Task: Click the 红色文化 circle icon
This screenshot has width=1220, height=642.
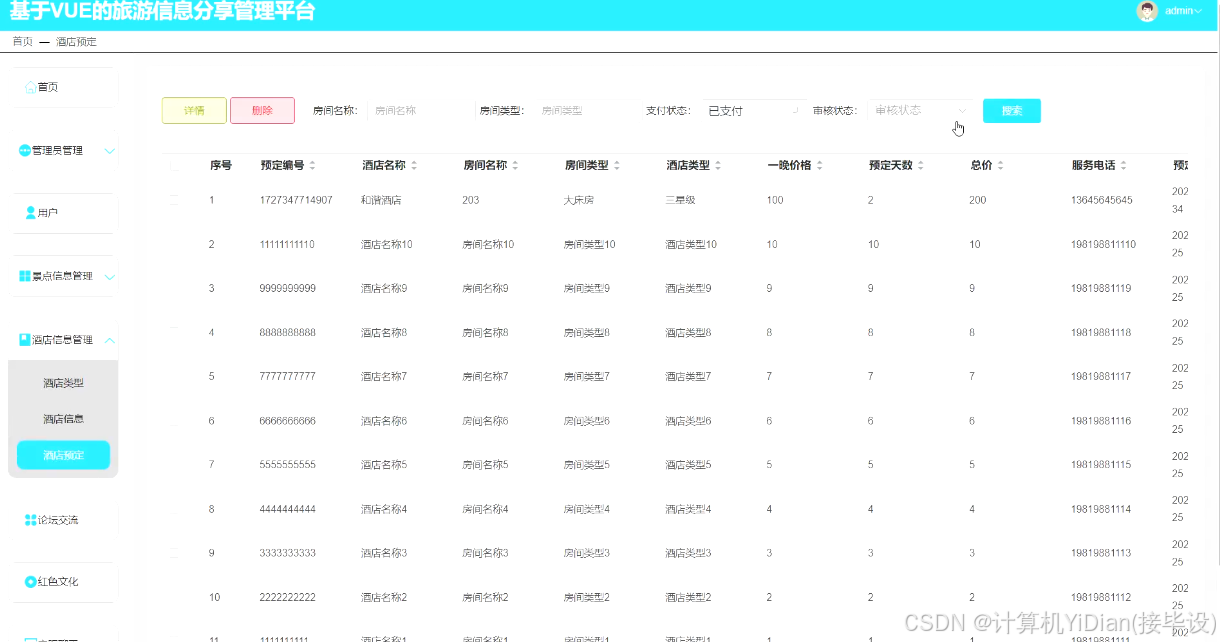Action: coord(30,582)
